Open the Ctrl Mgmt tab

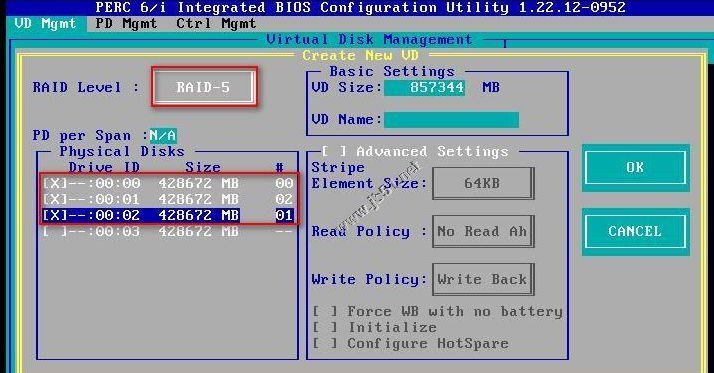click(216, 24)
